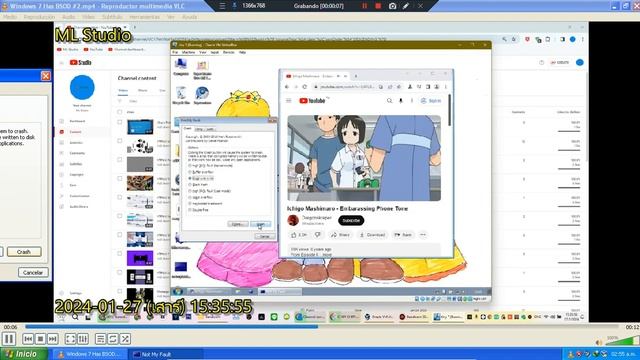Open the Medio menu

[x=10, y=17]
